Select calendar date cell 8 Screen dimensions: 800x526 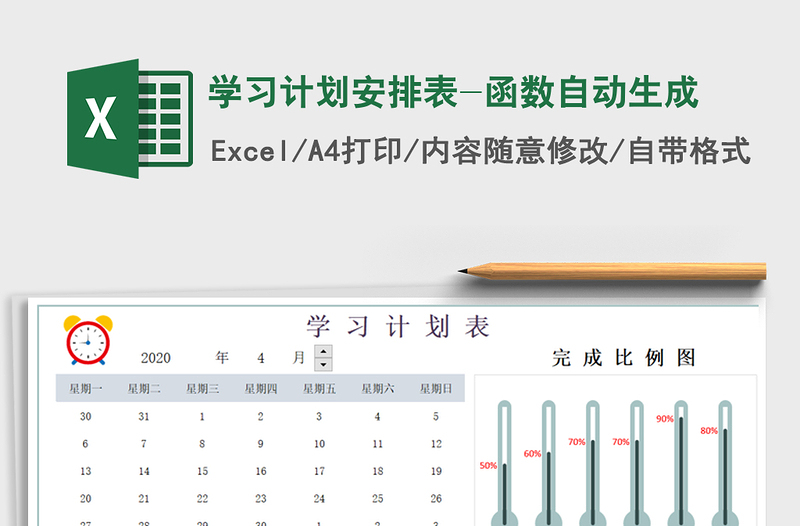[202, 444]
